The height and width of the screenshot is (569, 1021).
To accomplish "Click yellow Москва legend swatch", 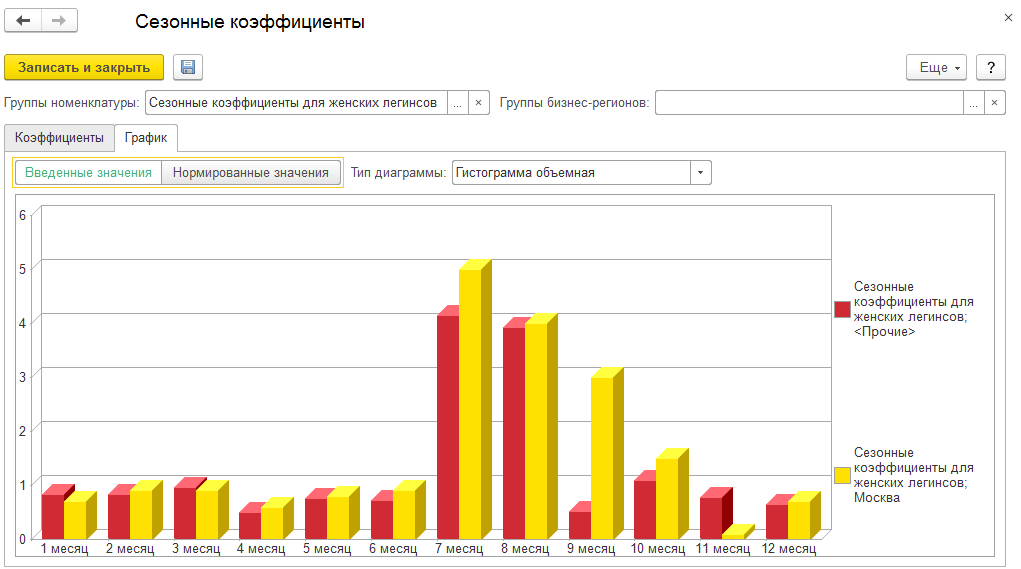I will [x=842, y=475].
